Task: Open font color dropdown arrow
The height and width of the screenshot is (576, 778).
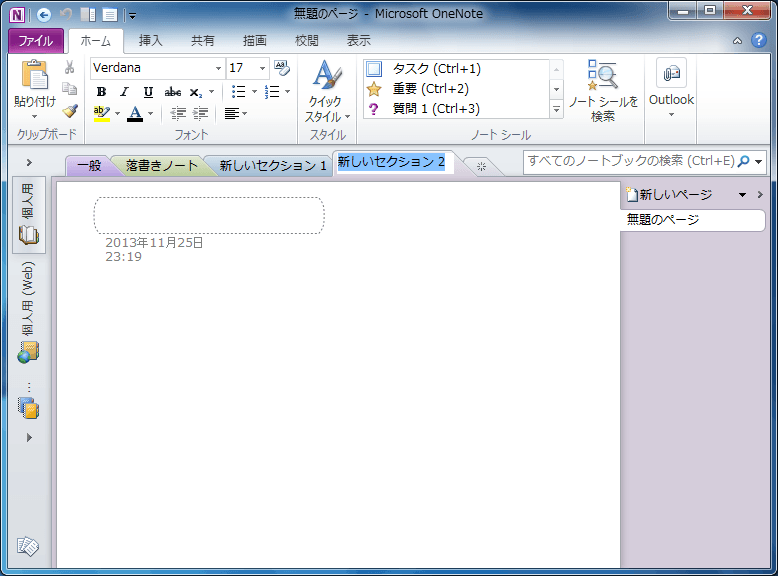Action: coord(151,114)
